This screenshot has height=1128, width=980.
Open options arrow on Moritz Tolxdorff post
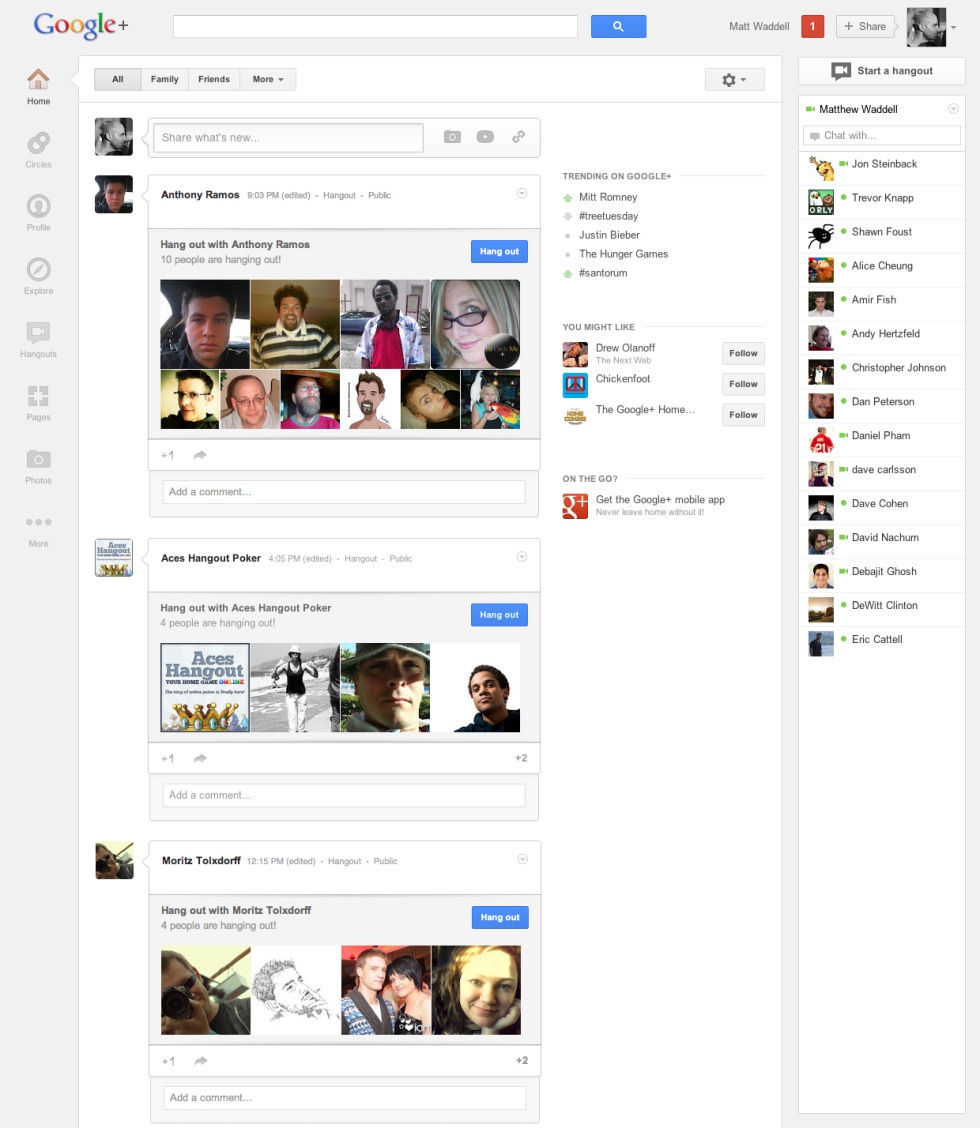[x=522, y=859]
